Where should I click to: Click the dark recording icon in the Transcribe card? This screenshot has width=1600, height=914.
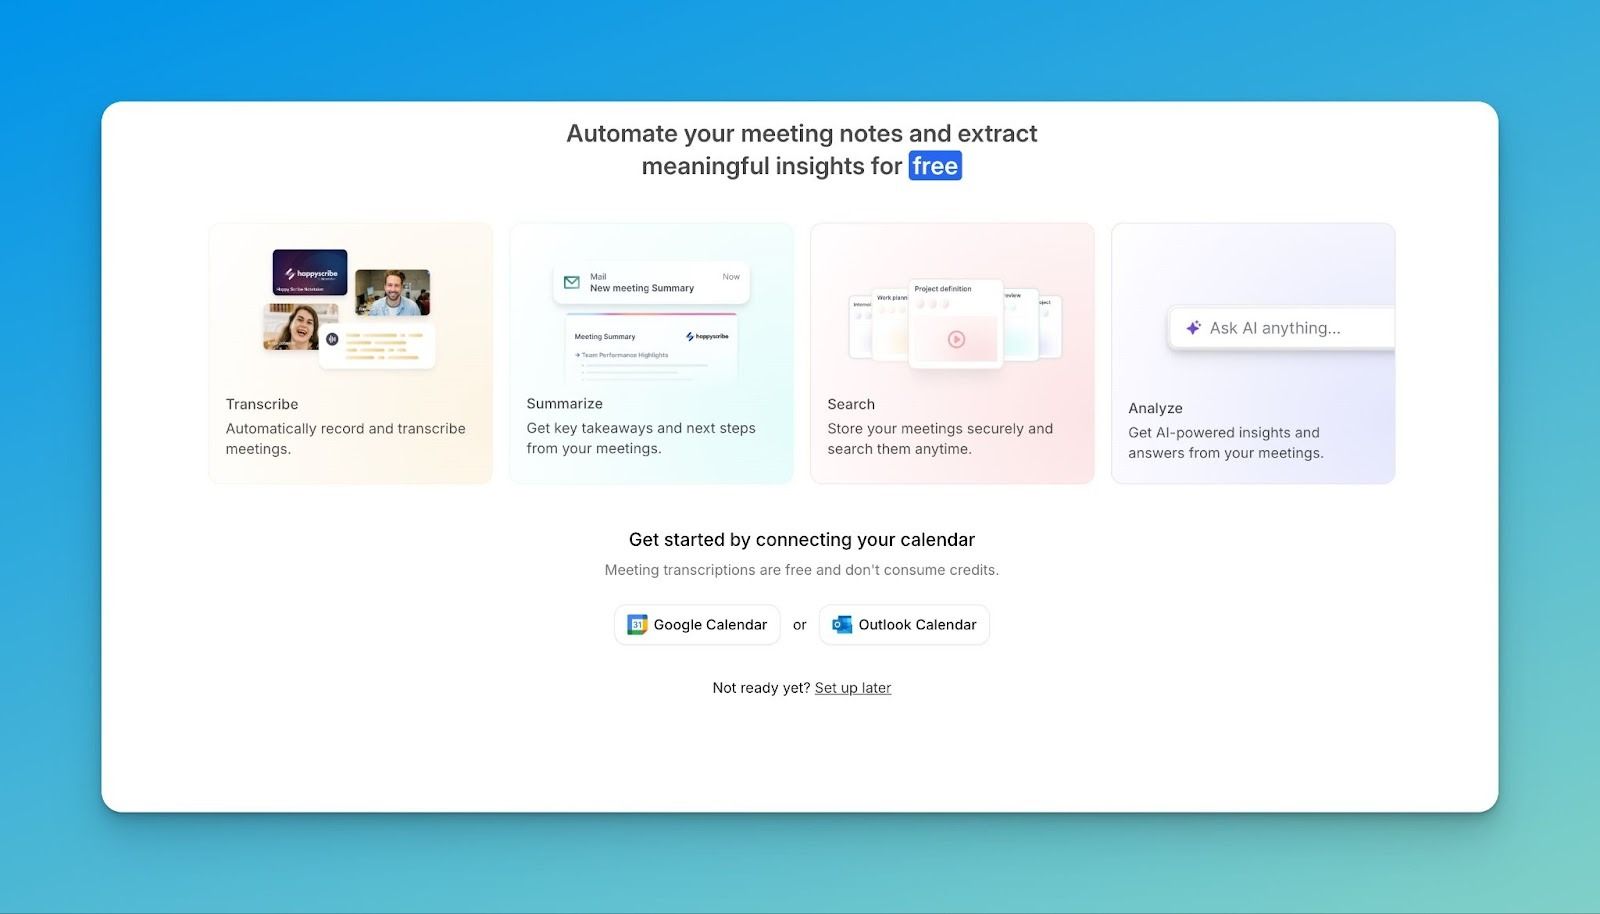coord(333,339)
